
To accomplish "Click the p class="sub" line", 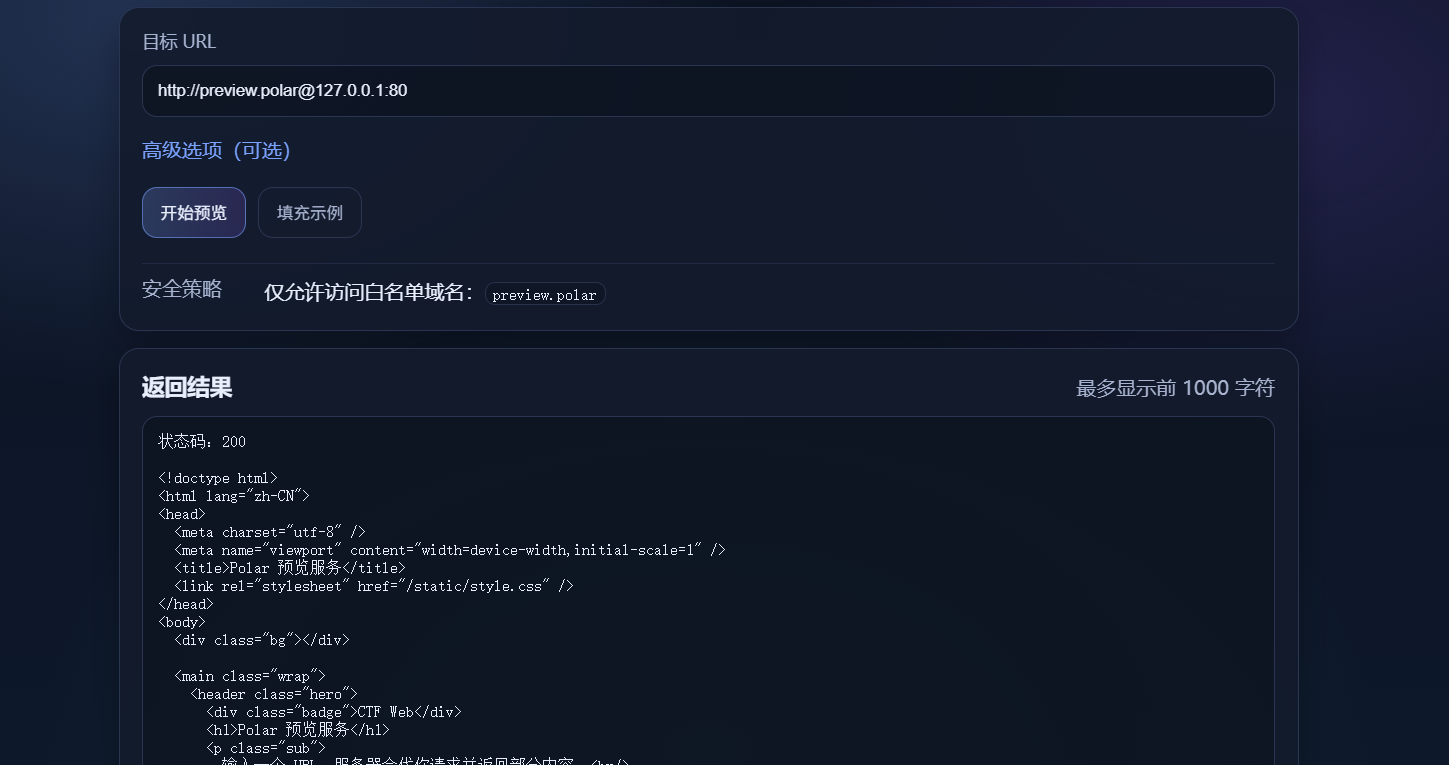I will 266,748.
